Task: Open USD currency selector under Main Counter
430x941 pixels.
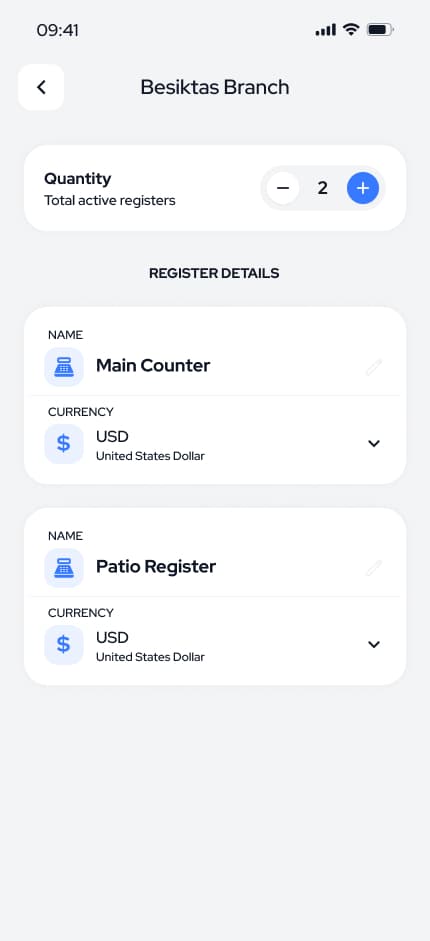Action: (215, 434)
